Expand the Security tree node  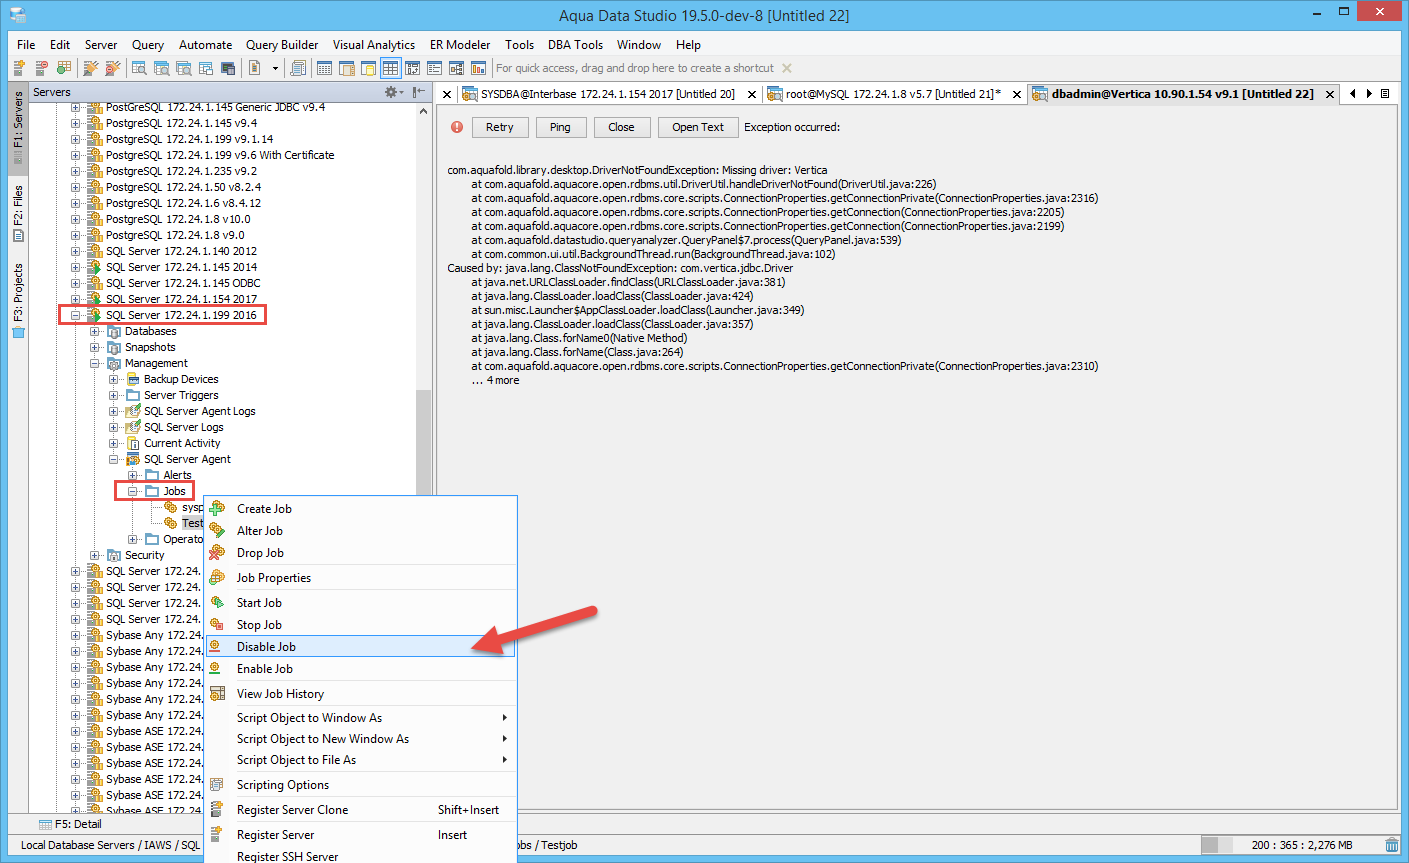point(94,555)
